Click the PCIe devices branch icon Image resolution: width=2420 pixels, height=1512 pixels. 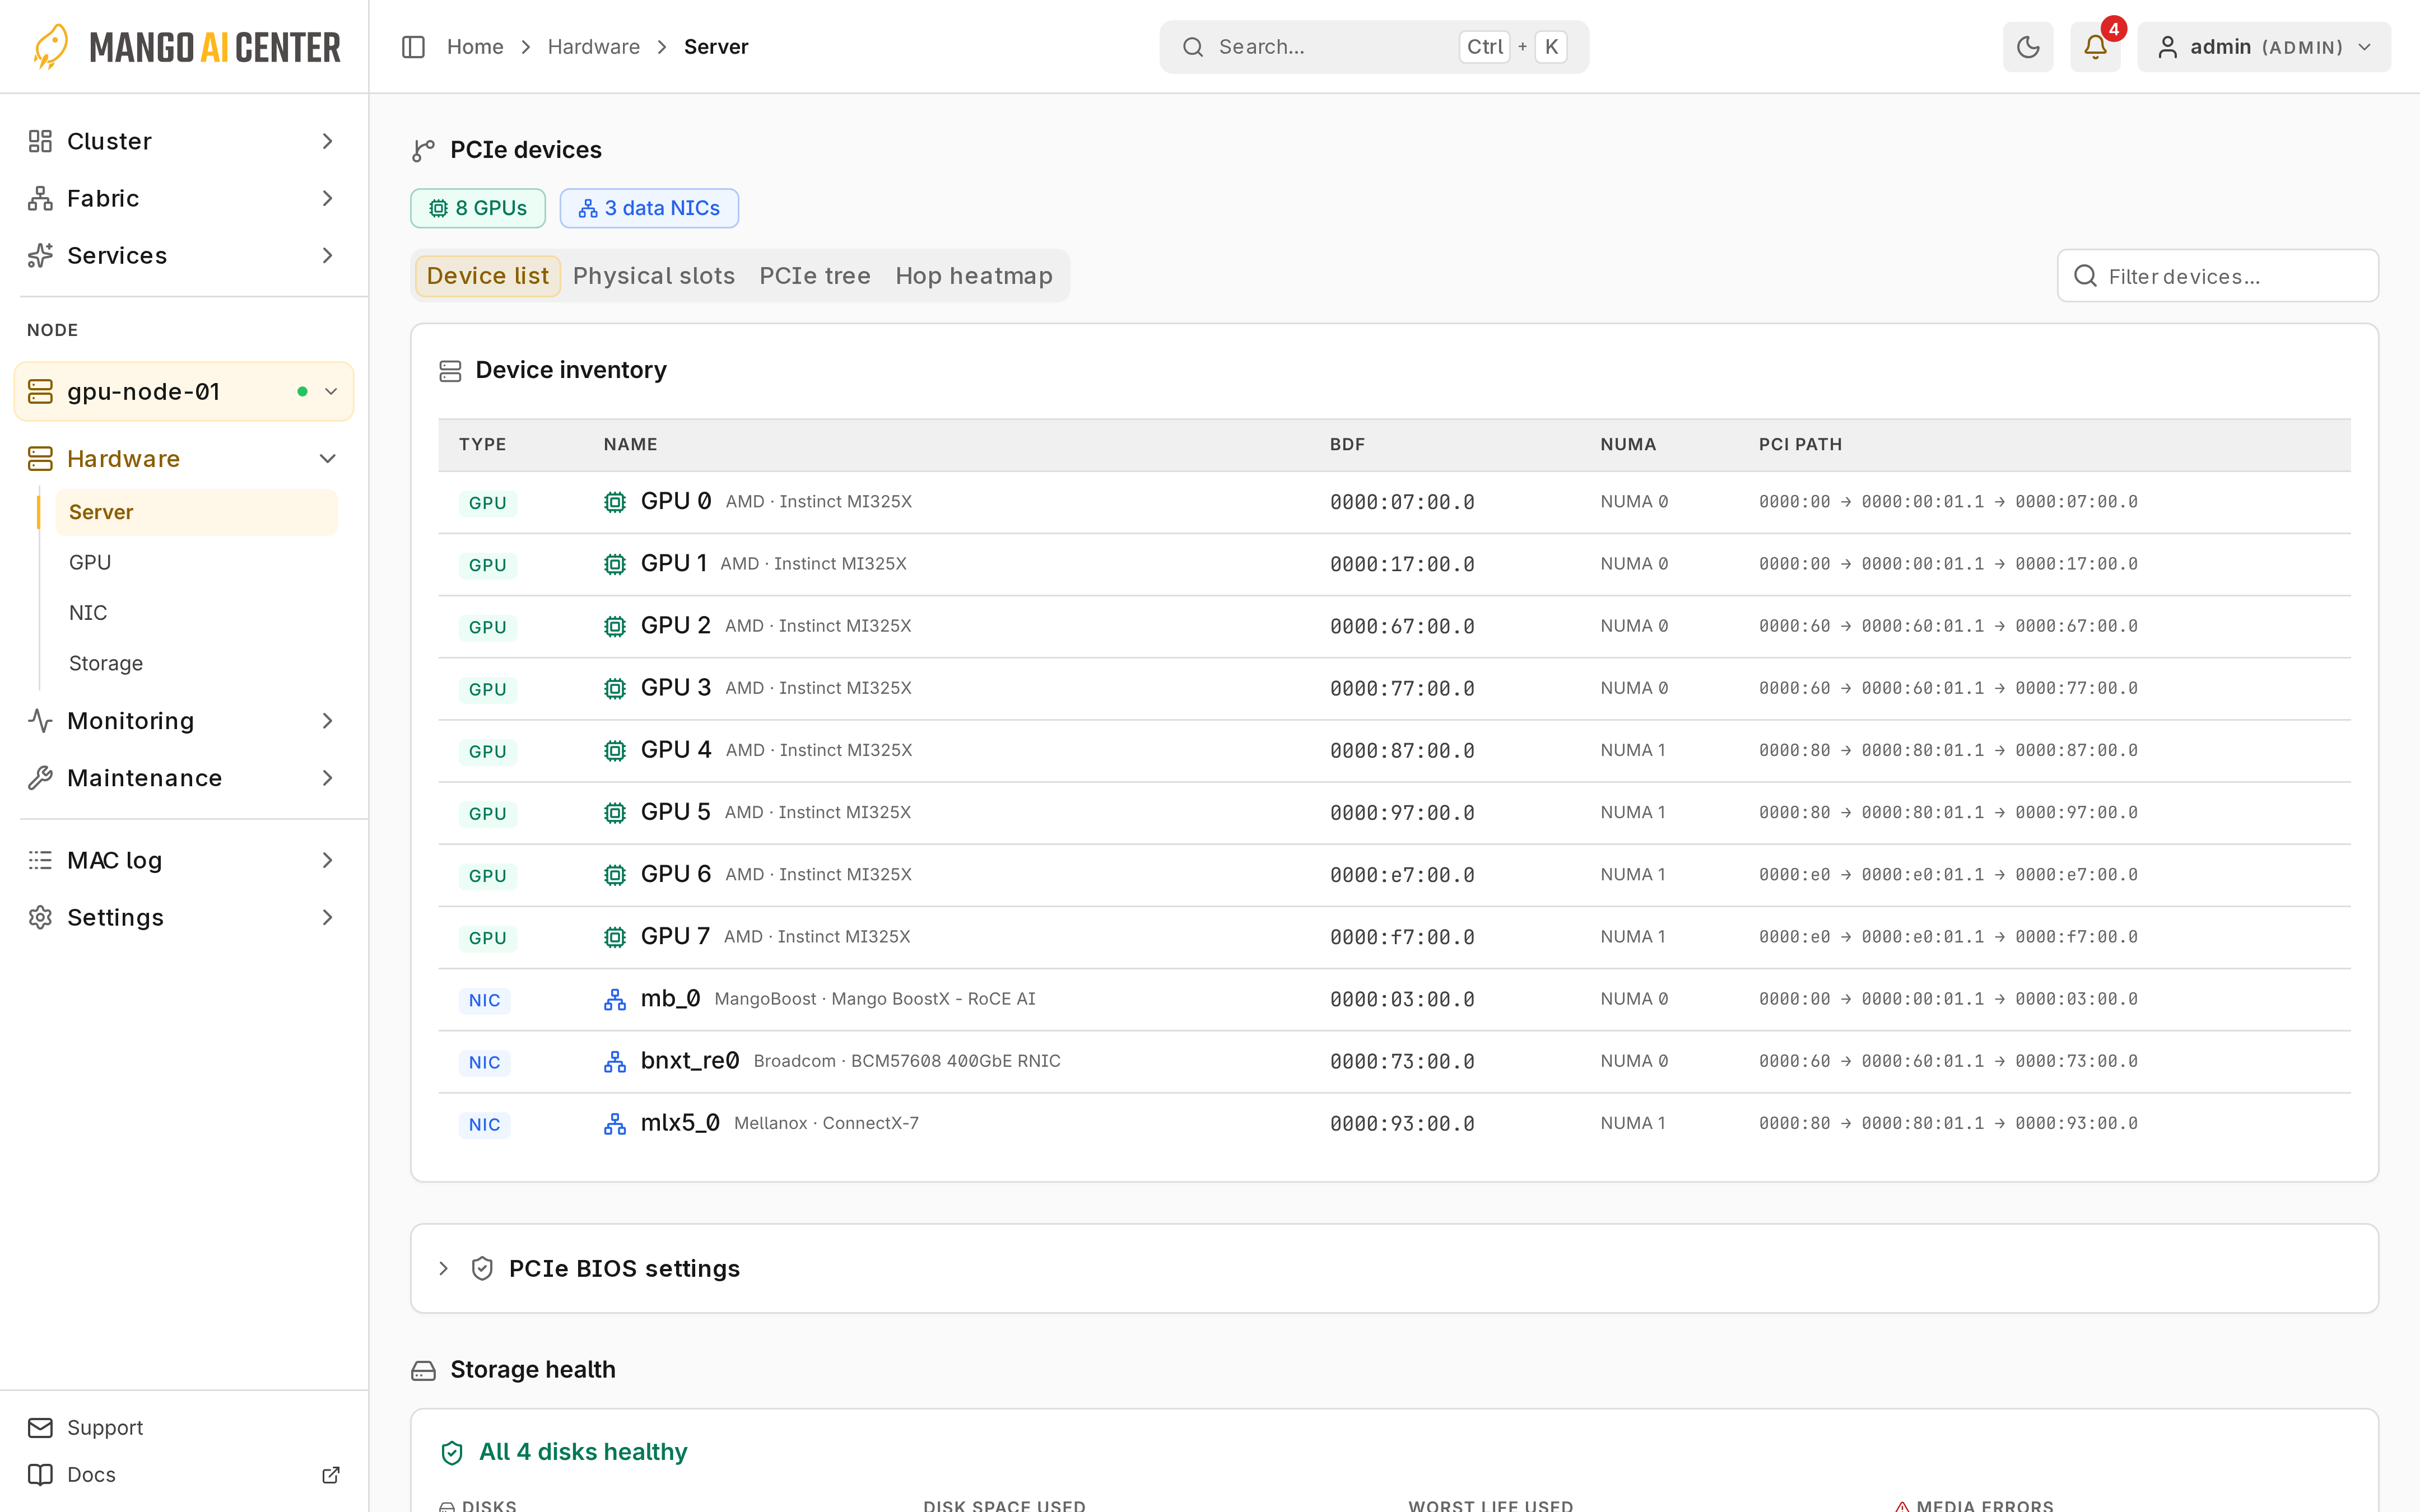click(424, 150)
